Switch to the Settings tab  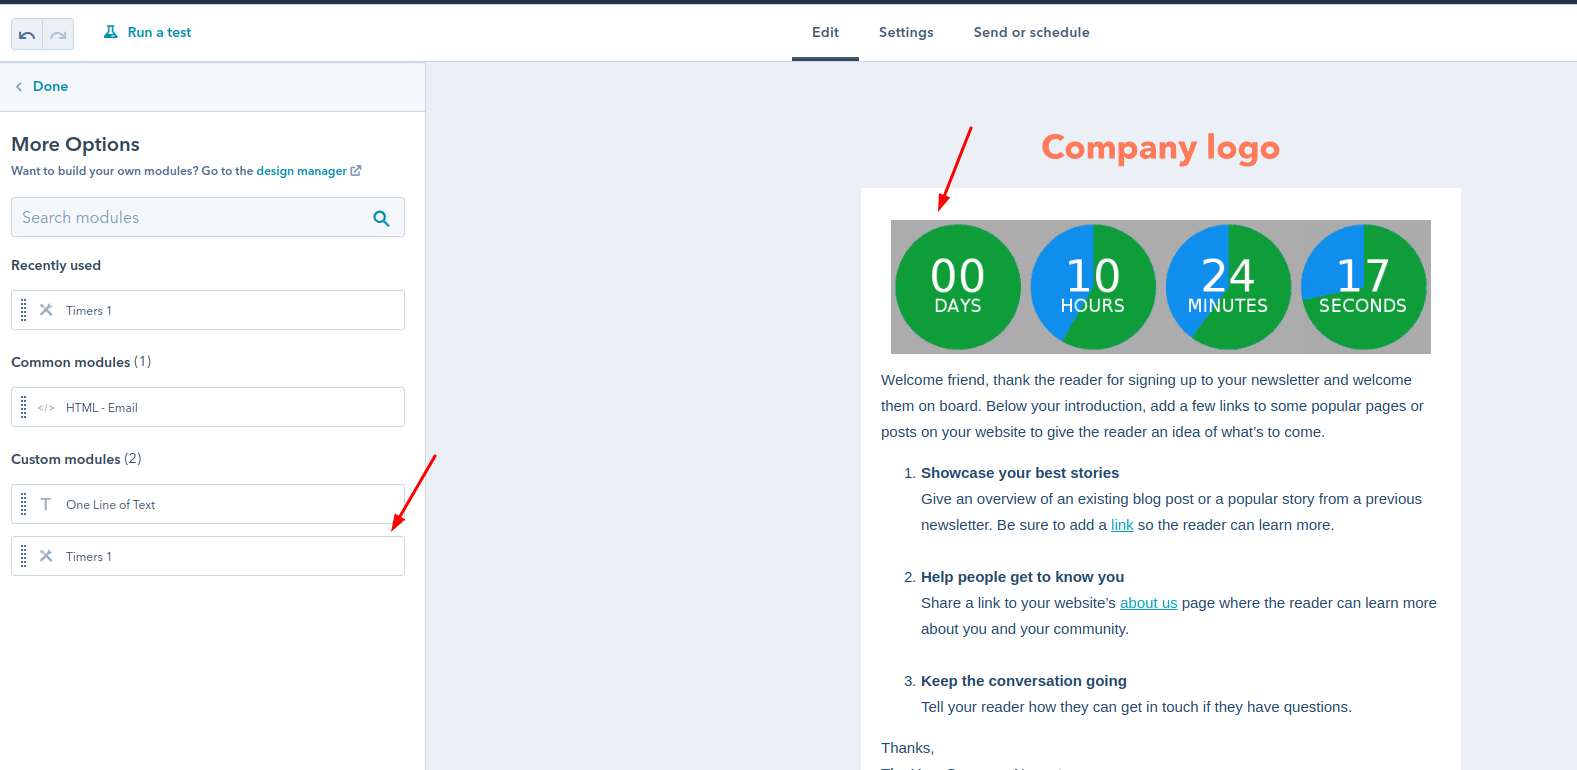click(906, 32)
